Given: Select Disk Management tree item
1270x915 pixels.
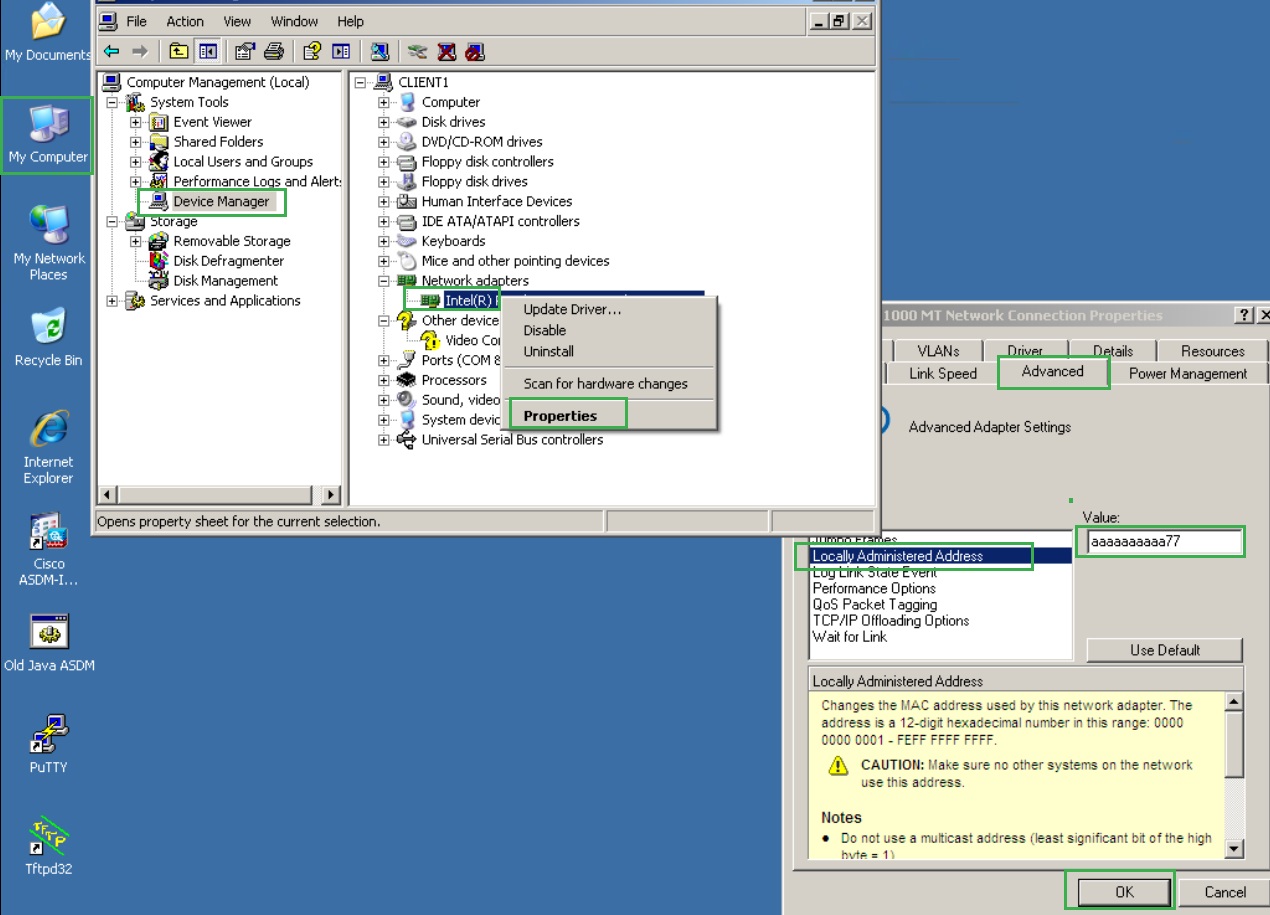Looking at the screenshot, I should tap(226, 281).
